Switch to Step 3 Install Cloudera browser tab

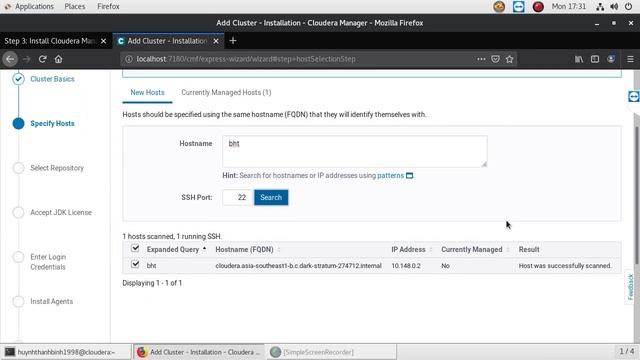(50, 41)
